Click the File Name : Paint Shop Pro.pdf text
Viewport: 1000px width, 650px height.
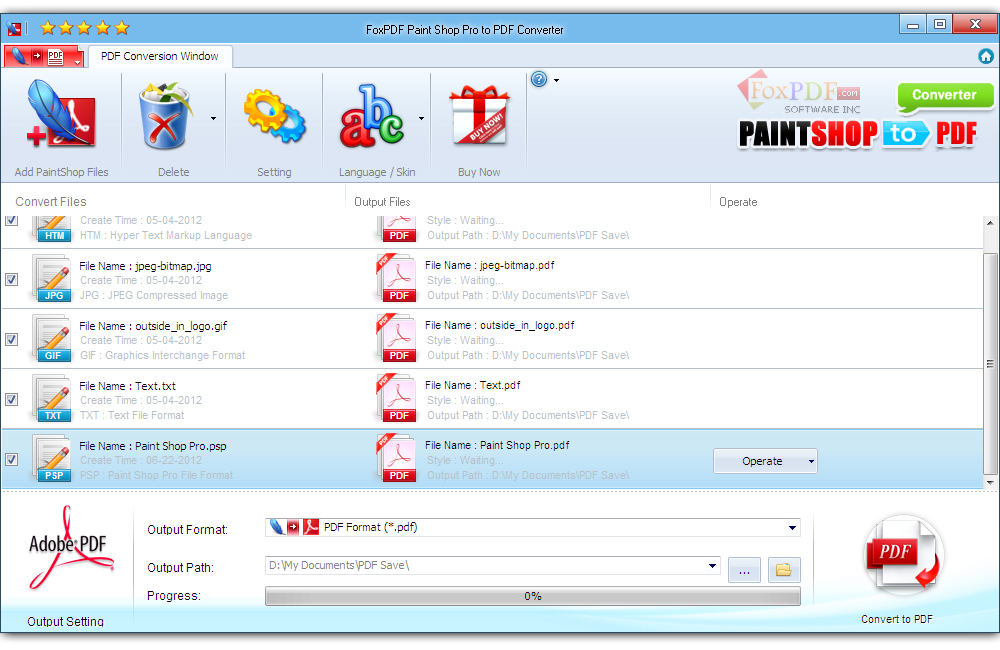pyautogui.click(x=497, y=445)
